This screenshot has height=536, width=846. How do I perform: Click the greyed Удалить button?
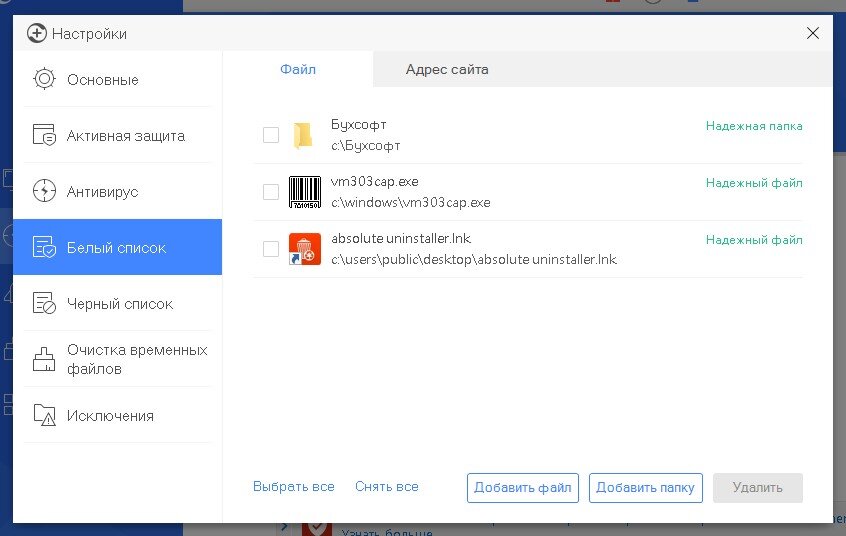coord(758,487)
